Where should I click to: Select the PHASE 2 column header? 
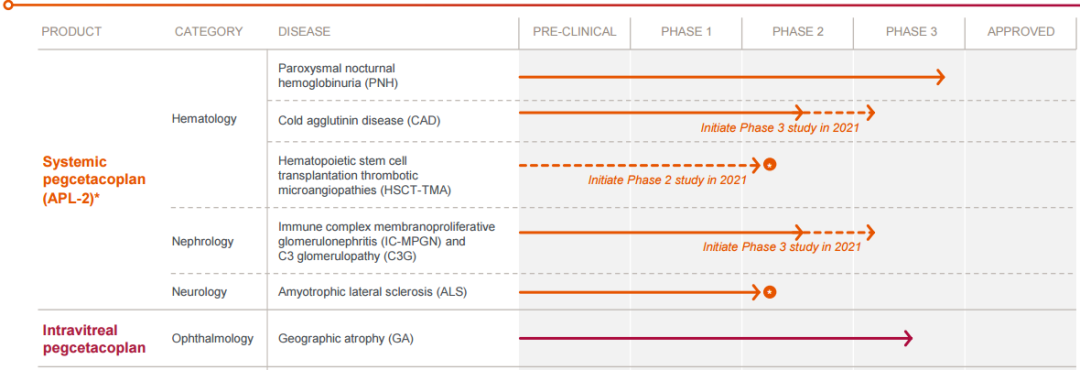pyautogui.click(x=798, y=32)
